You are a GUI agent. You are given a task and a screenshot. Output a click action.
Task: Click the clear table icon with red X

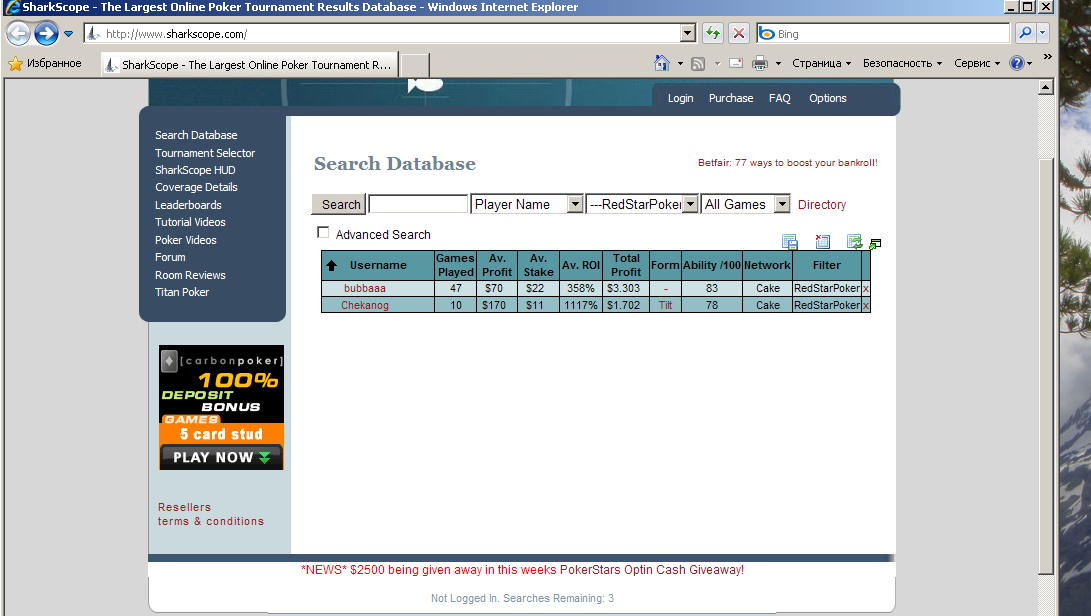(822, 242)
